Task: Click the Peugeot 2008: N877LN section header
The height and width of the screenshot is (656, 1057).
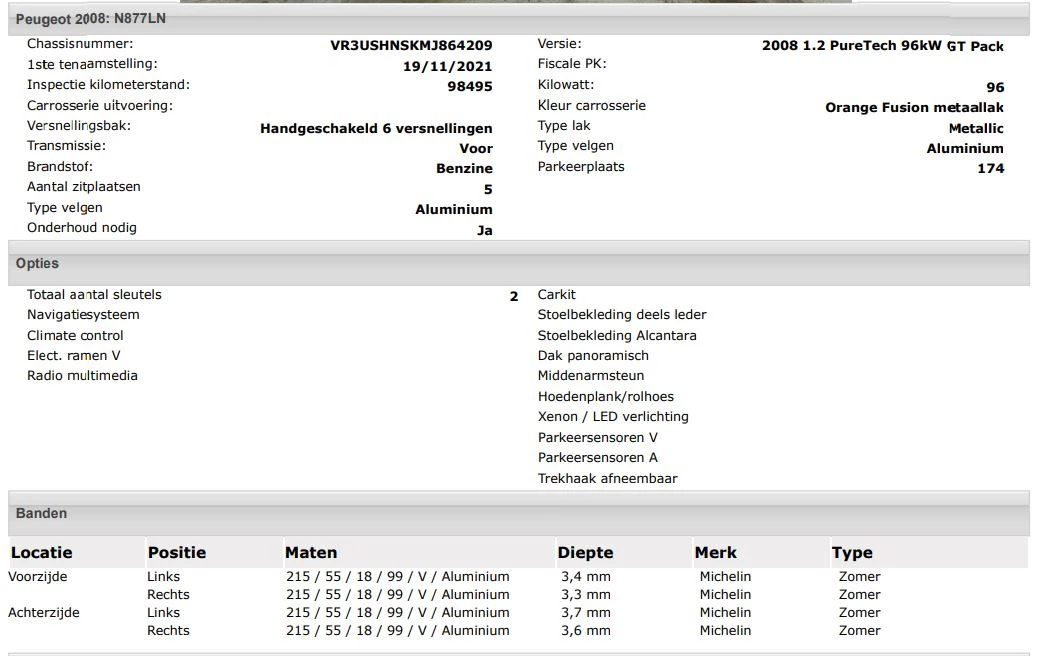Action: 90,19
